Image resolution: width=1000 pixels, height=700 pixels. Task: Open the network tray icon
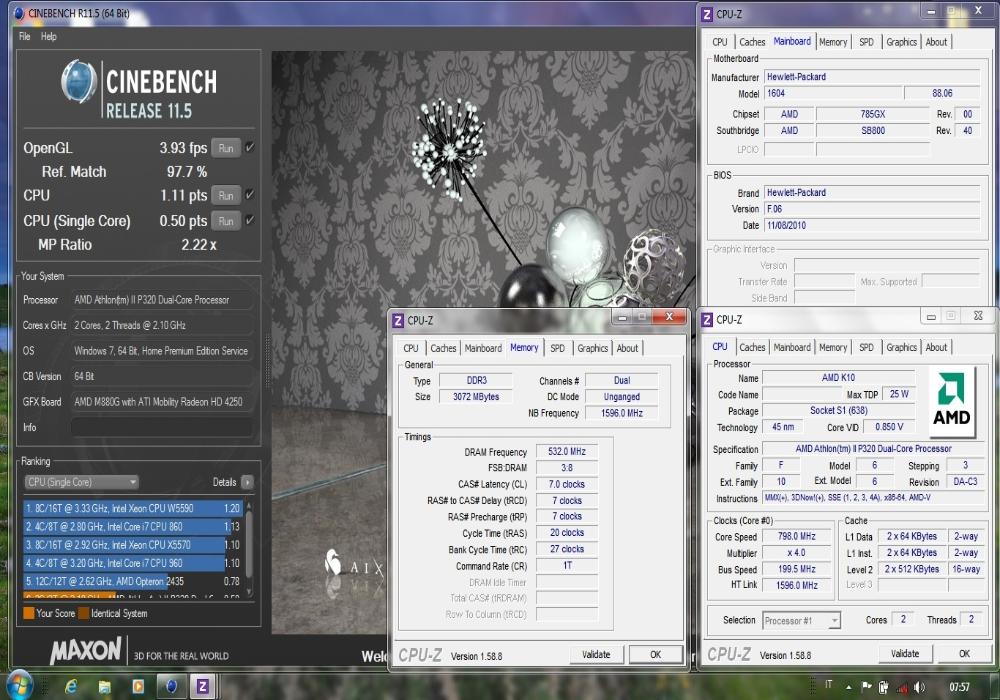[x=902, y=687]
